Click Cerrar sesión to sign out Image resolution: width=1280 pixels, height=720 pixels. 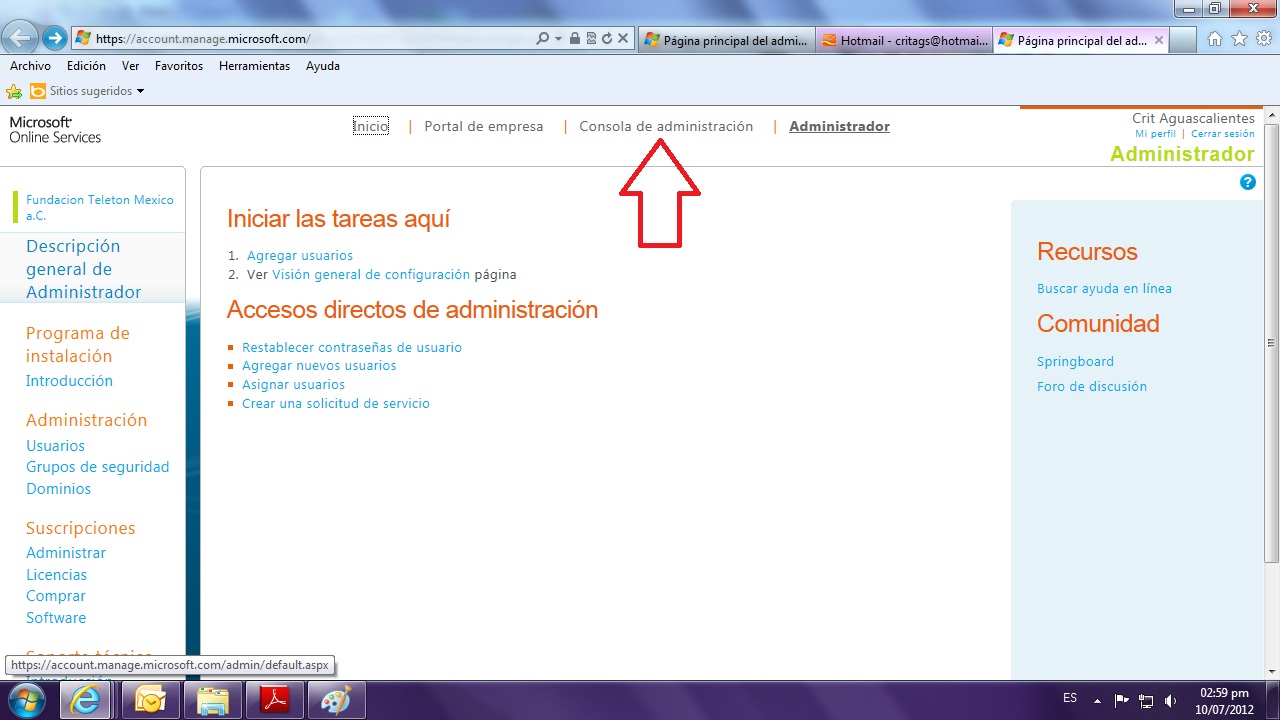click(x=1222, y=133)
